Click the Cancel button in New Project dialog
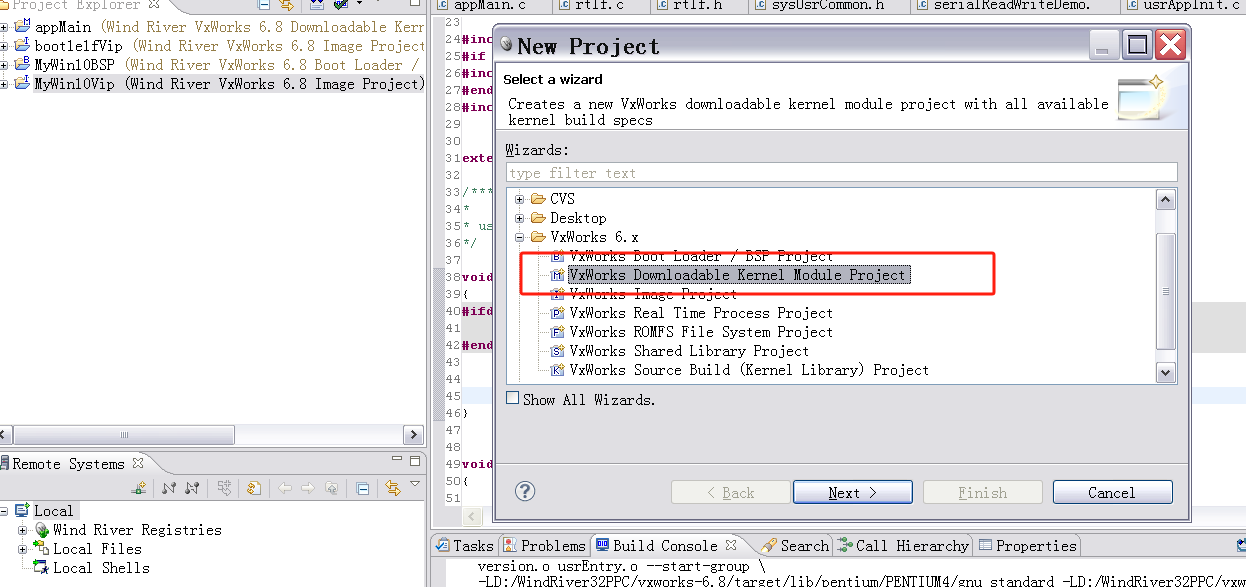The image size is (1246, 587). tap(1112, 492)
